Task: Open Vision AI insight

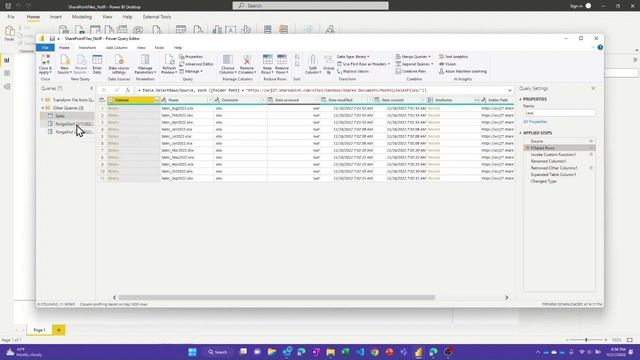Action: [x=447, y=64]
